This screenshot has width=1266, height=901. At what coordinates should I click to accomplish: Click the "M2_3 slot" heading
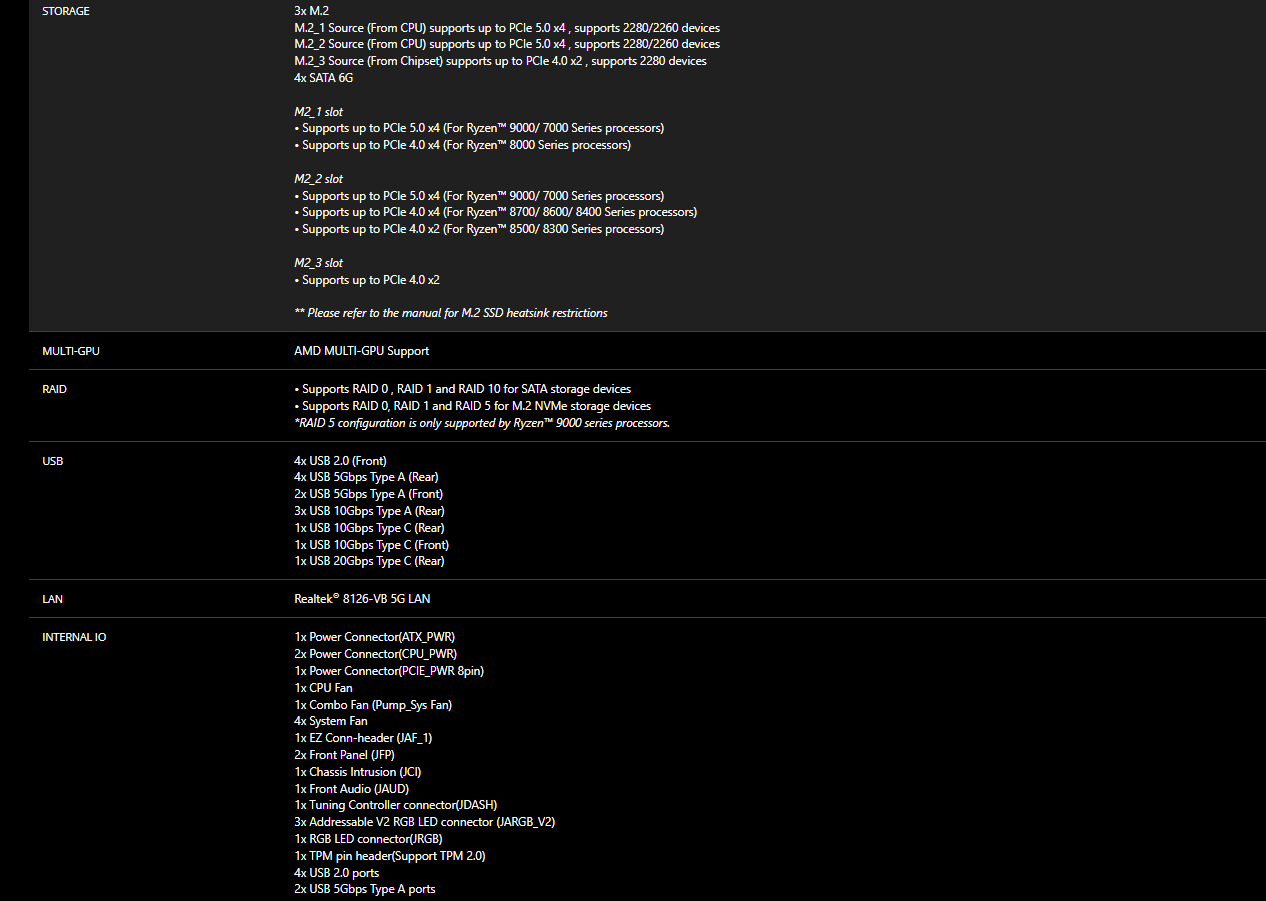[318, 263]
